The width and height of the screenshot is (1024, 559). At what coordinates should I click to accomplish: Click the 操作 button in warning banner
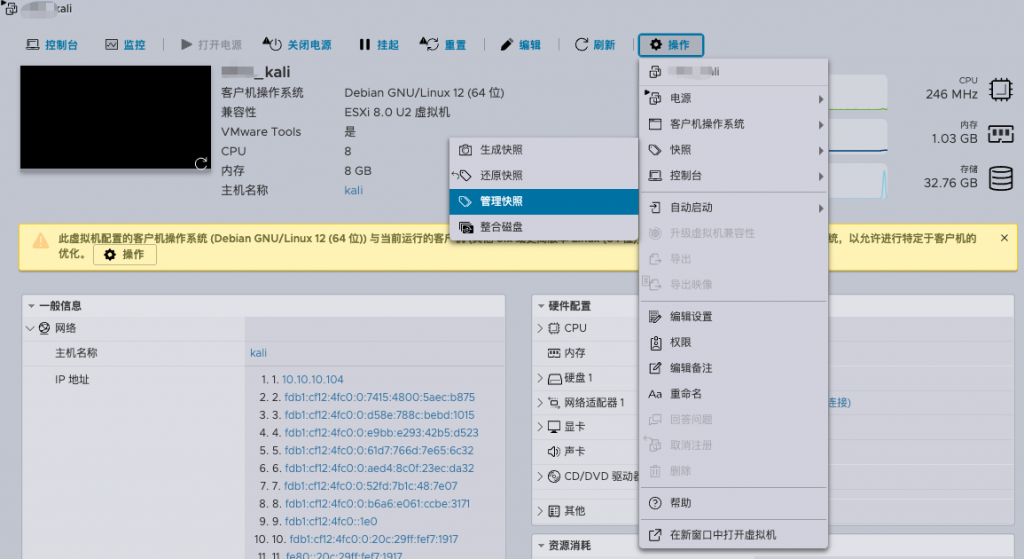pos(125,254)
